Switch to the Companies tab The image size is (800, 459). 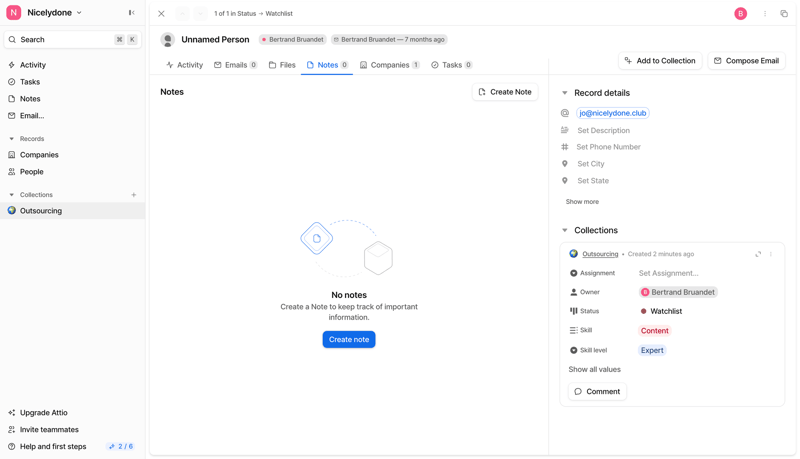[x=389, y=65]
